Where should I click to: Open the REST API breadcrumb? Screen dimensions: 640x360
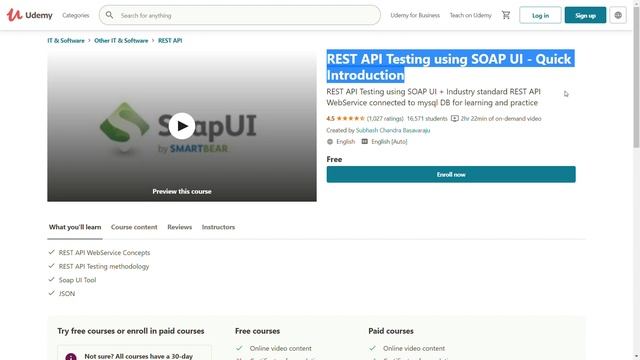click(170, 40)
